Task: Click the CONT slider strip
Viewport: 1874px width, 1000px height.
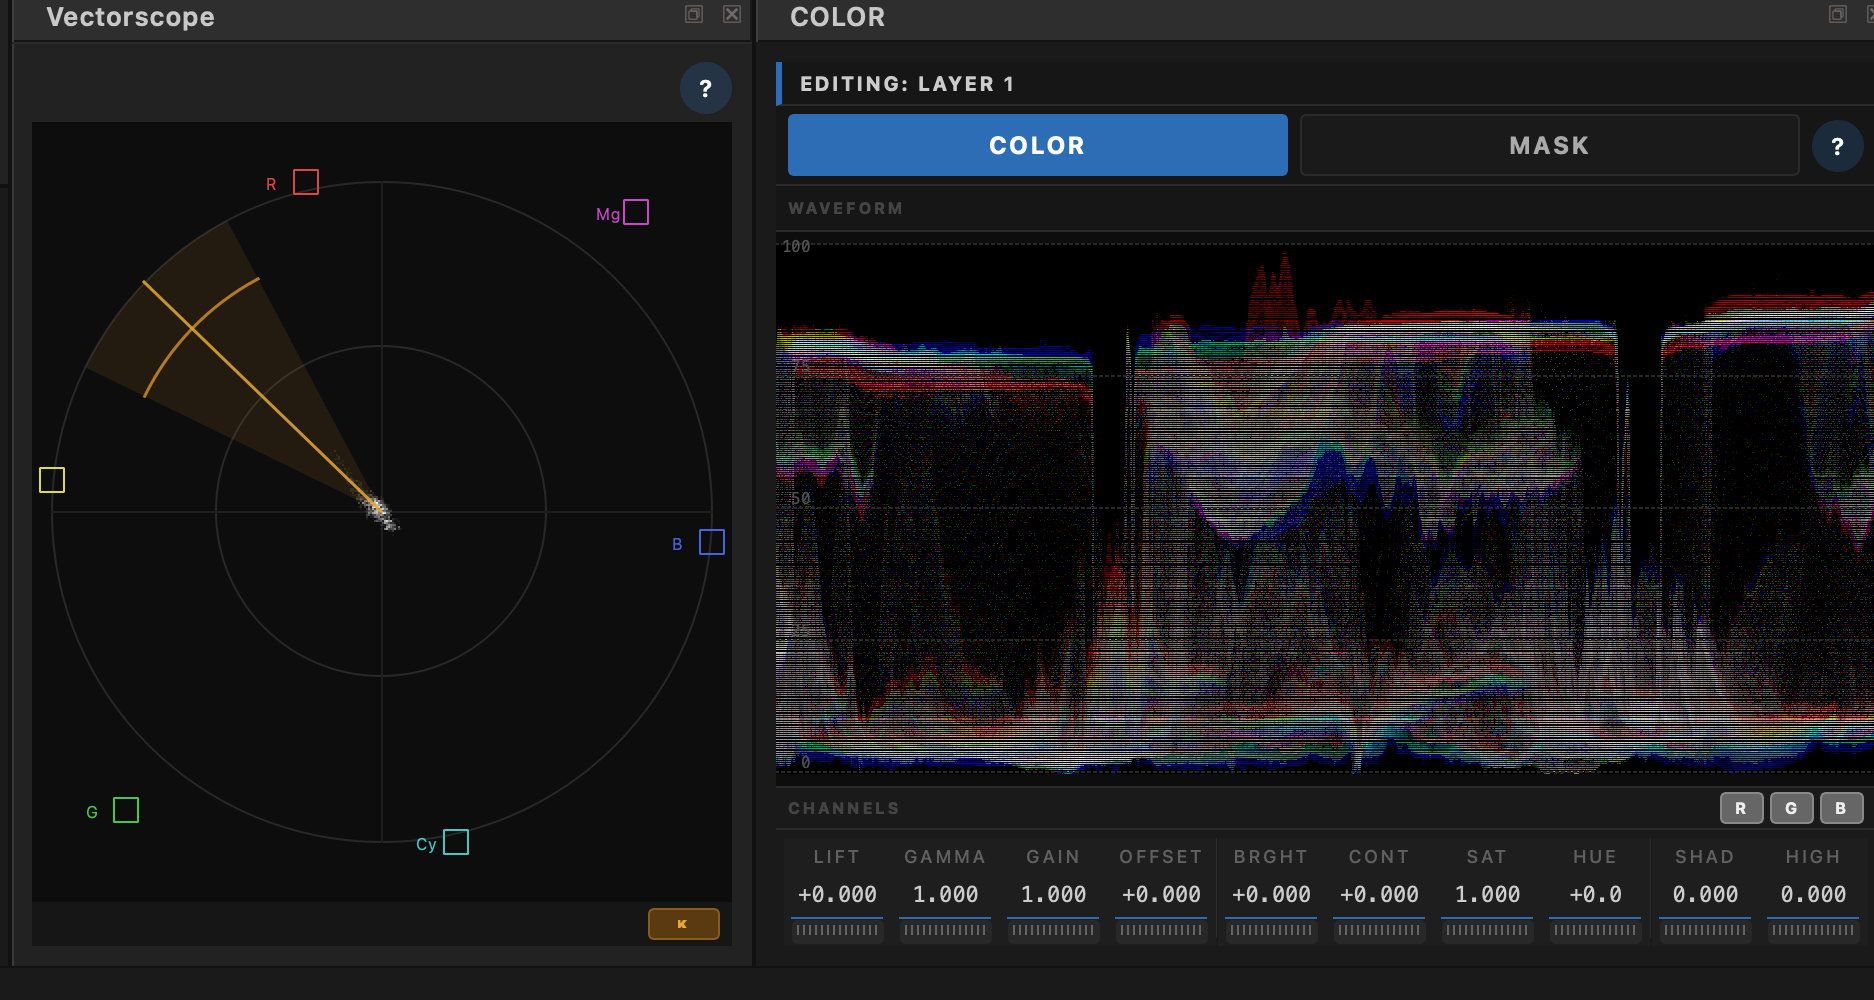Action: 1379,930
